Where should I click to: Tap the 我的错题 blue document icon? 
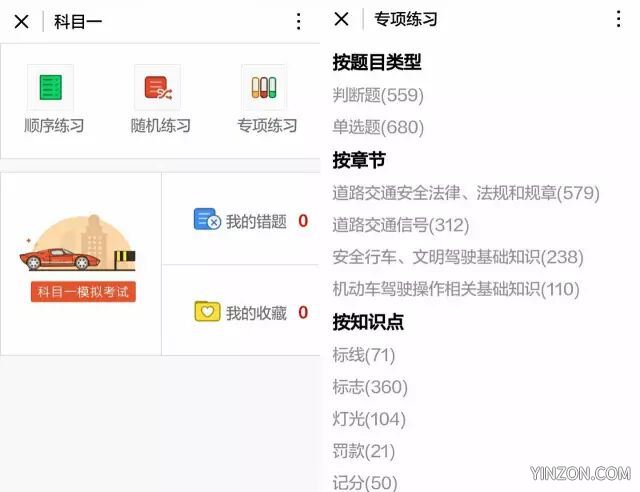(x=207, y=219)
